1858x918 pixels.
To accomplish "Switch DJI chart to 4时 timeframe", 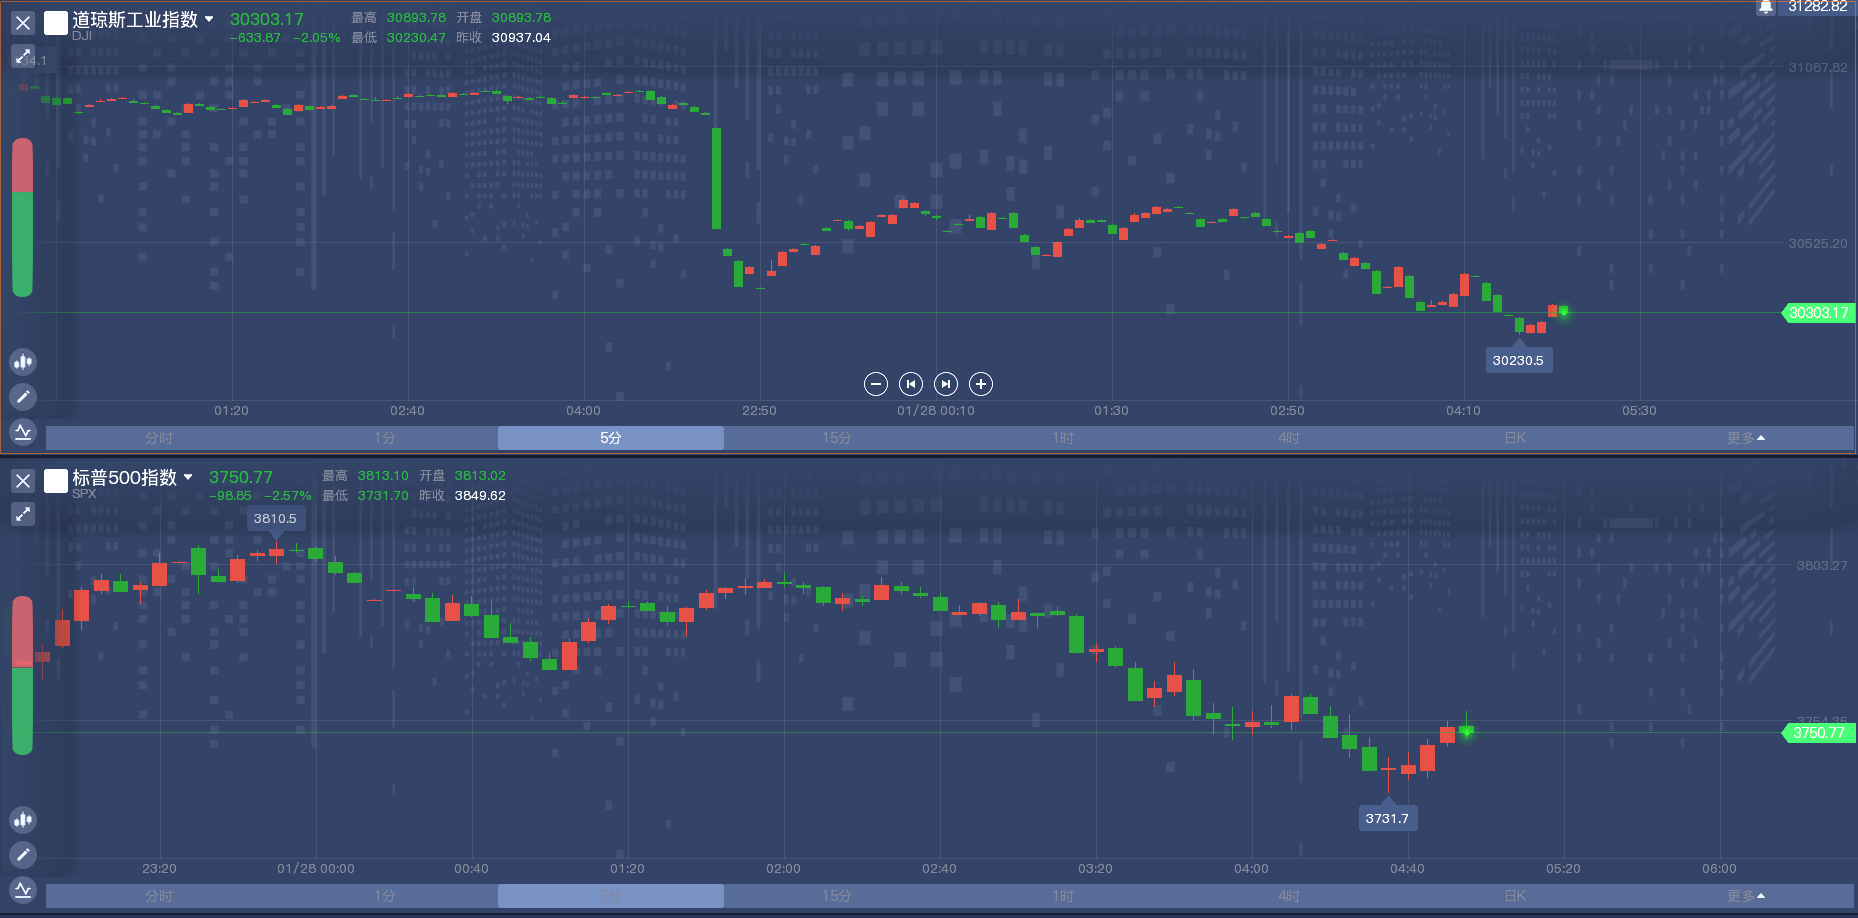I will [x=1289, y=438].
